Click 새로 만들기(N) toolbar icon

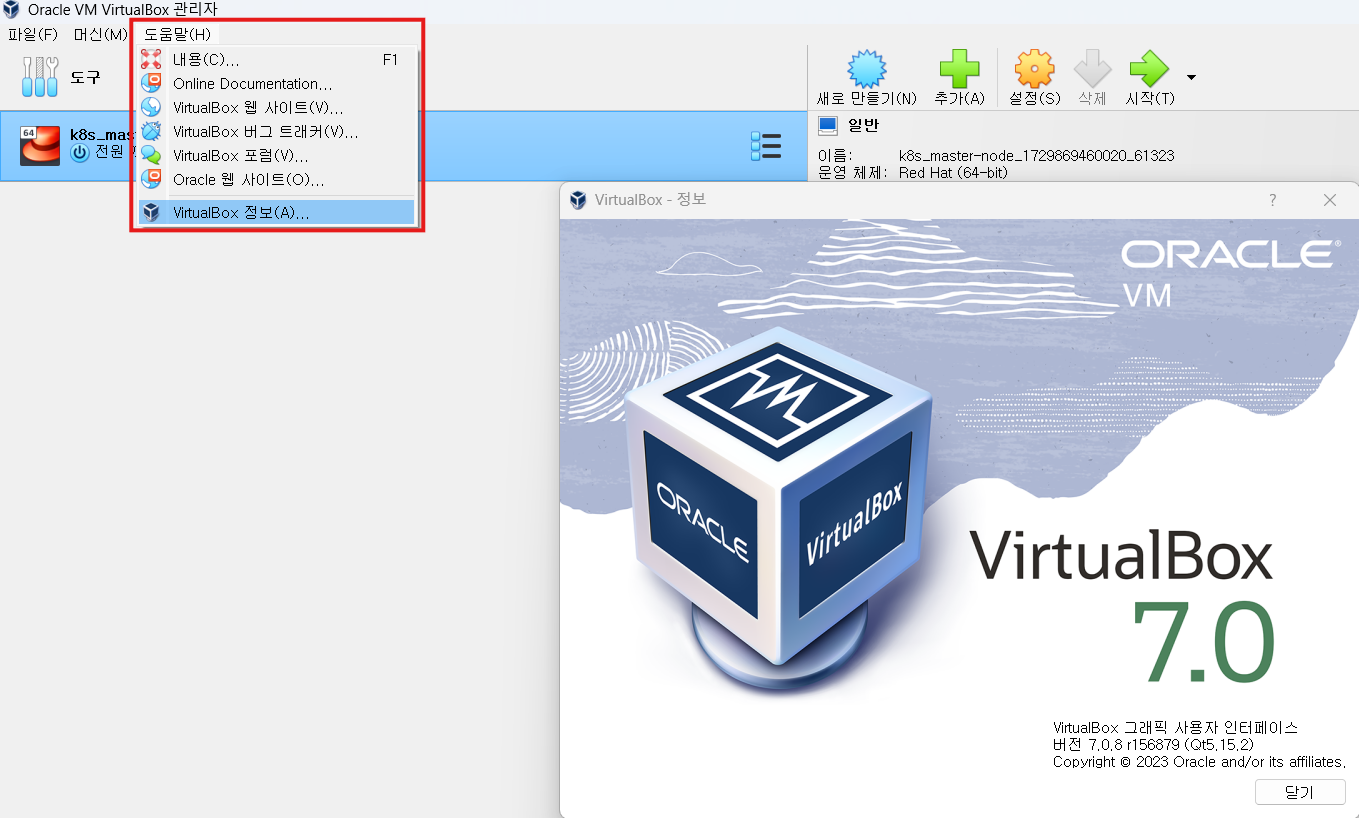[x=866, y=70]
